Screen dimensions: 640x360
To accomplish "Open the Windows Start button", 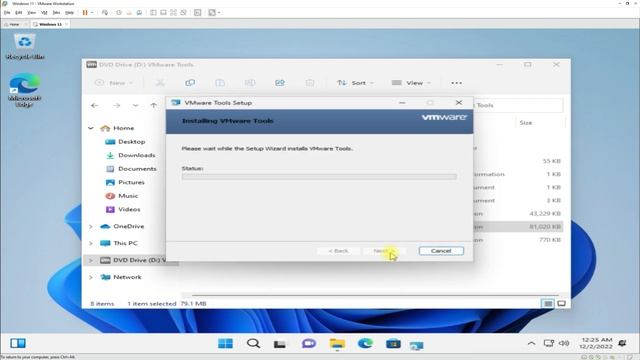I will pyautogui.click(x=225, y=344).
